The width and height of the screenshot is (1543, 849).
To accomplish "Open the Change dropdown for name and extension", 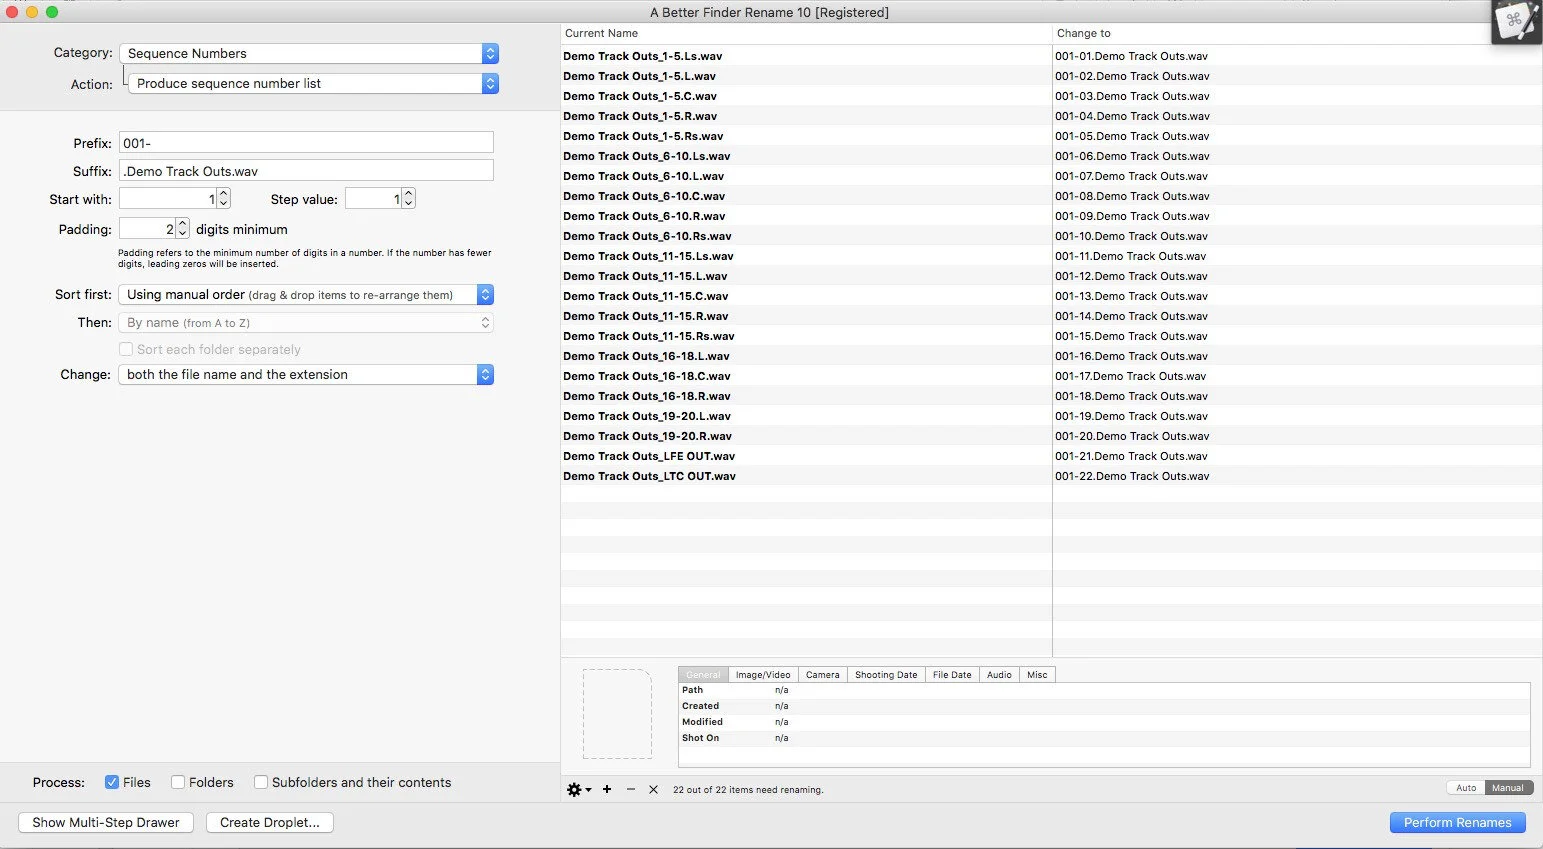I will point(306,374).
